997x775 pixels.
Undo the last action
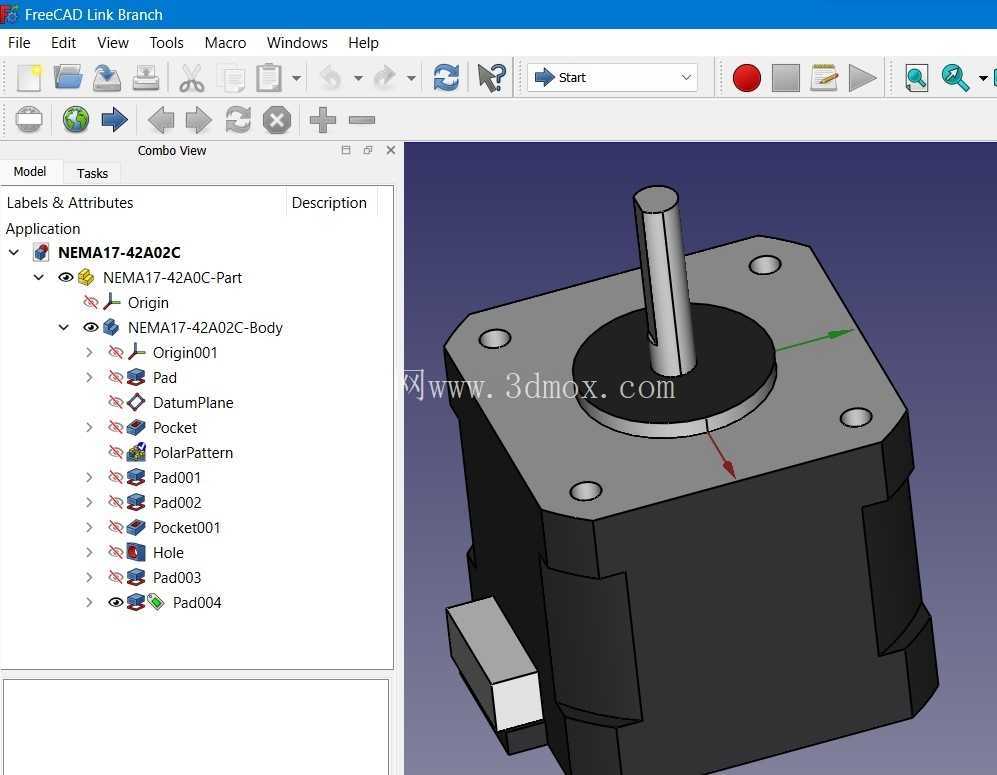[x=331, y=78]
